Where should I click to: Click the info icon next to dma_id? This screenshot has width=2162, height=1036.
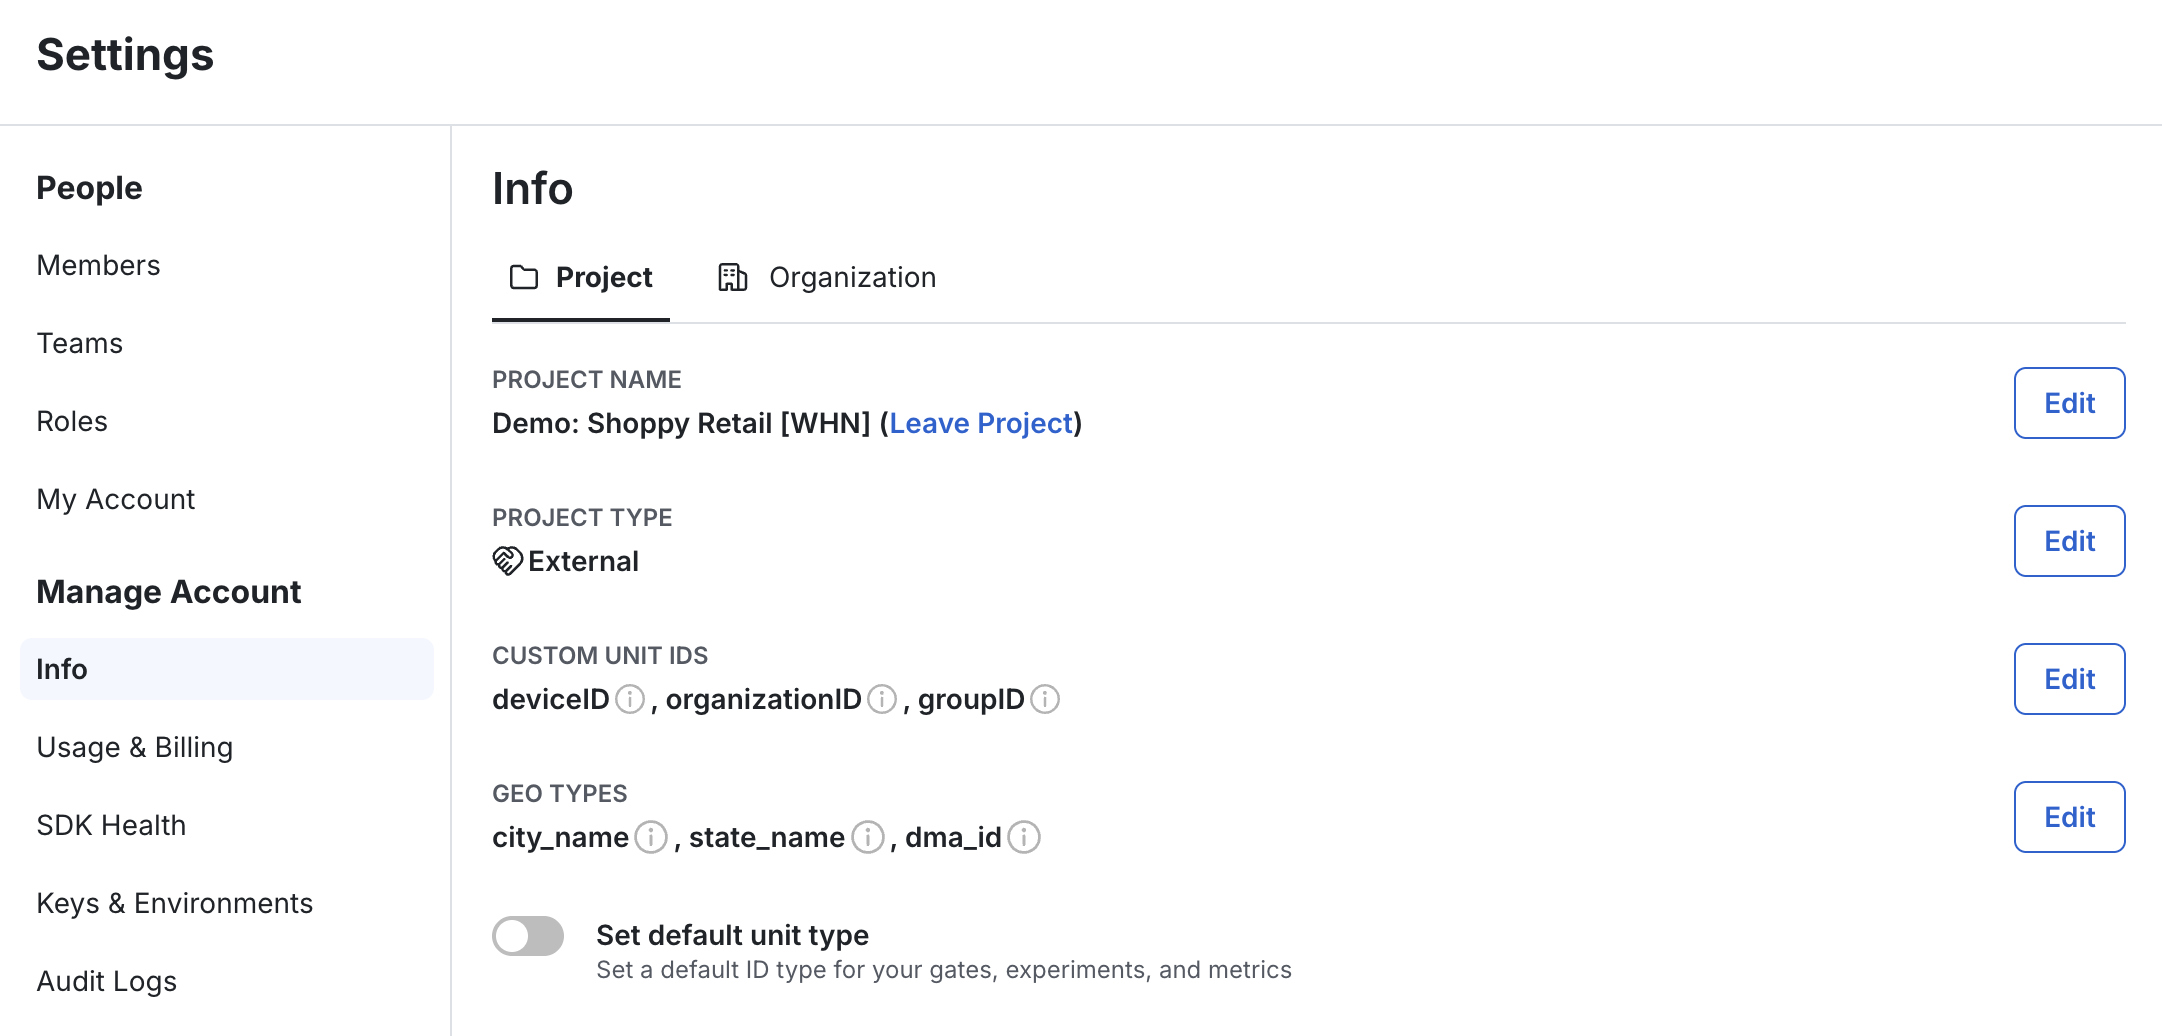click(x=1025, y=837)
